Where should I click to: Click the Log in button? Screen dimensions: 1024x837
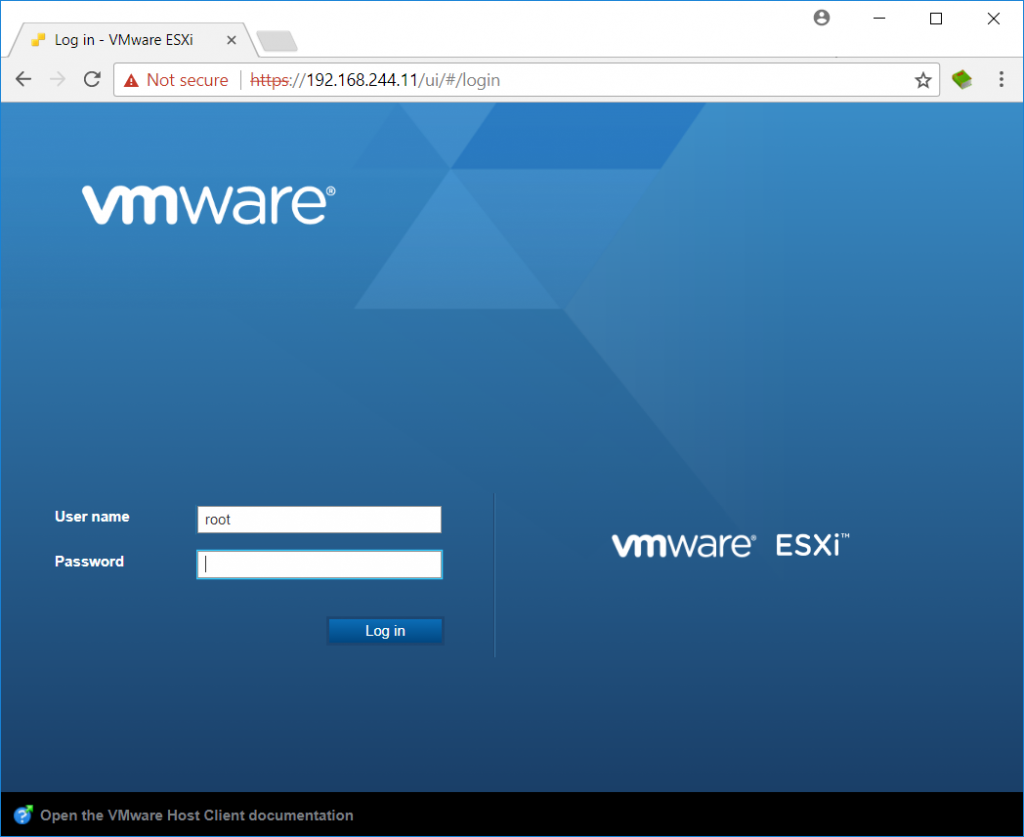click(x=385, y=631)
